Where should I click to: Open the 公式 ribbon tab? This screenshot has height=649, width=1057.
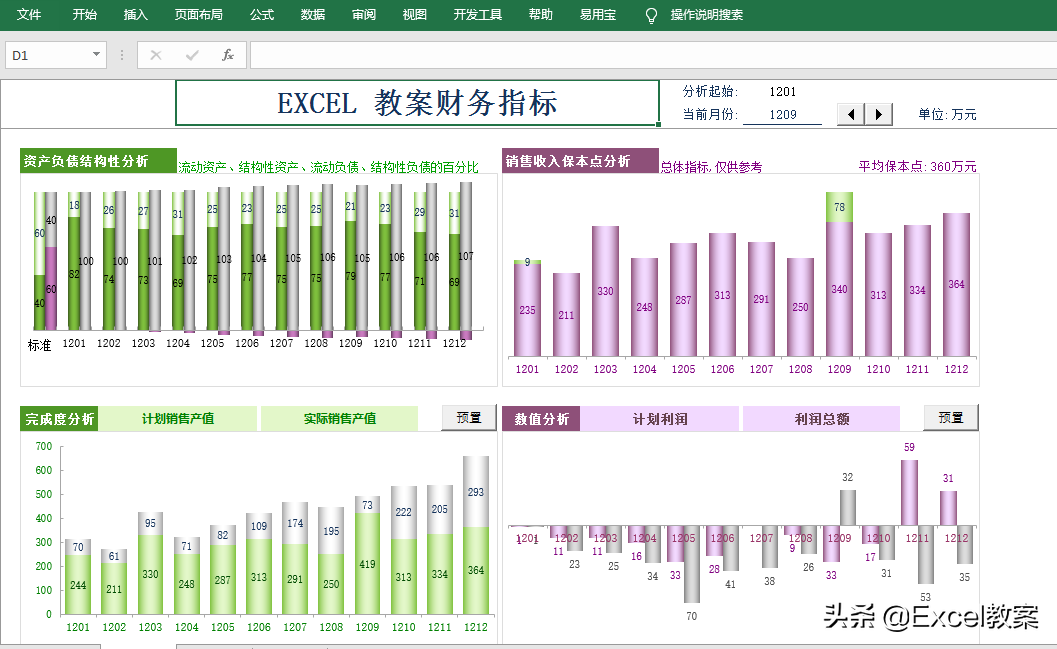[x=262, y=14]
